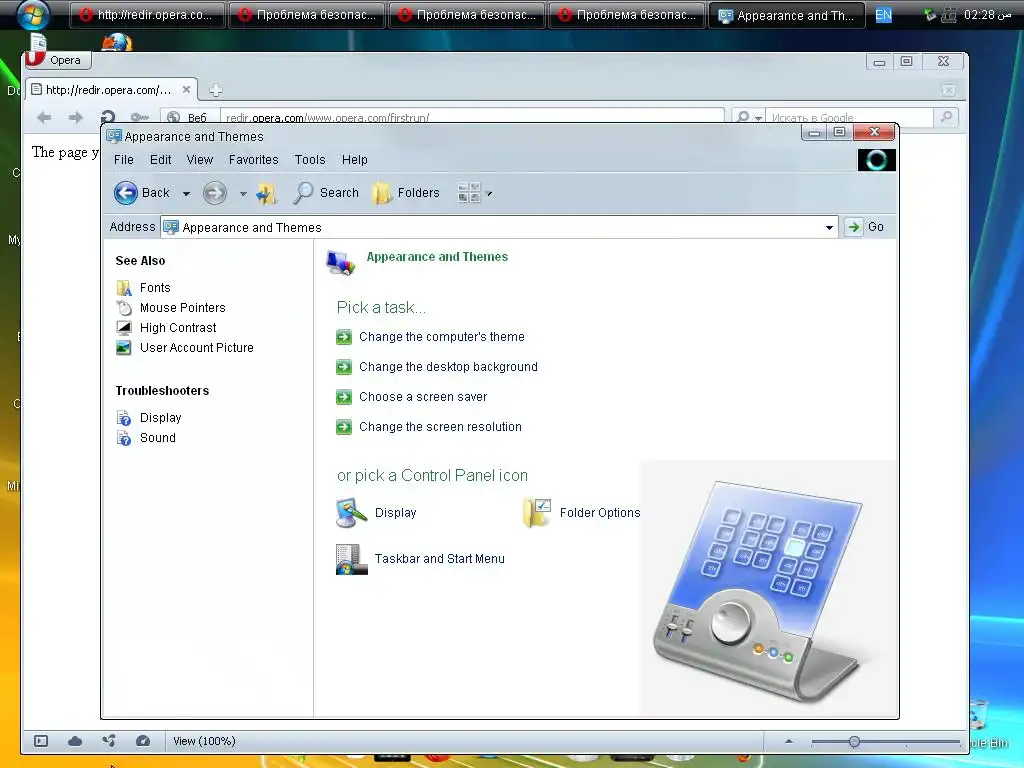Click EN language indicator in tray
1024x768 pixels.
pos(883,15)
